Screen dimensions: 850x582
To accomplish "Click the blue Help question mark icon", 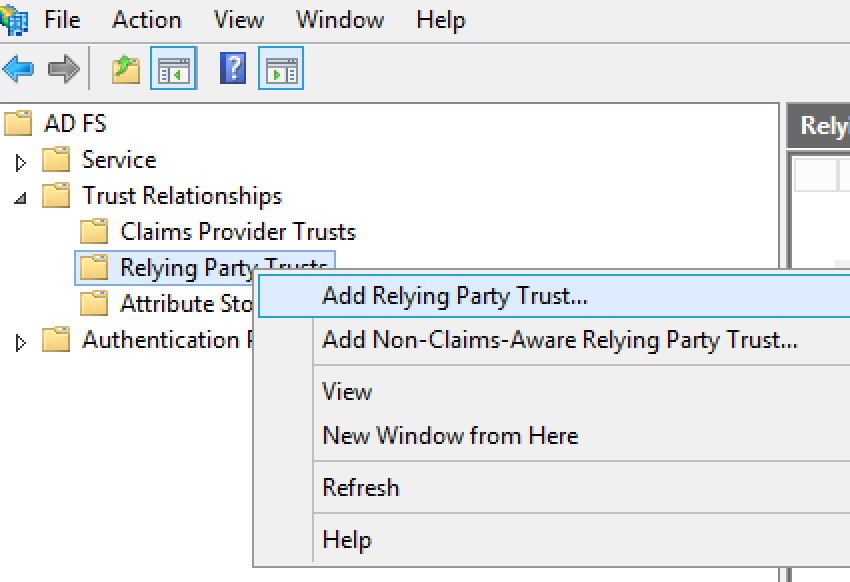I will click(x=233, y=69).
